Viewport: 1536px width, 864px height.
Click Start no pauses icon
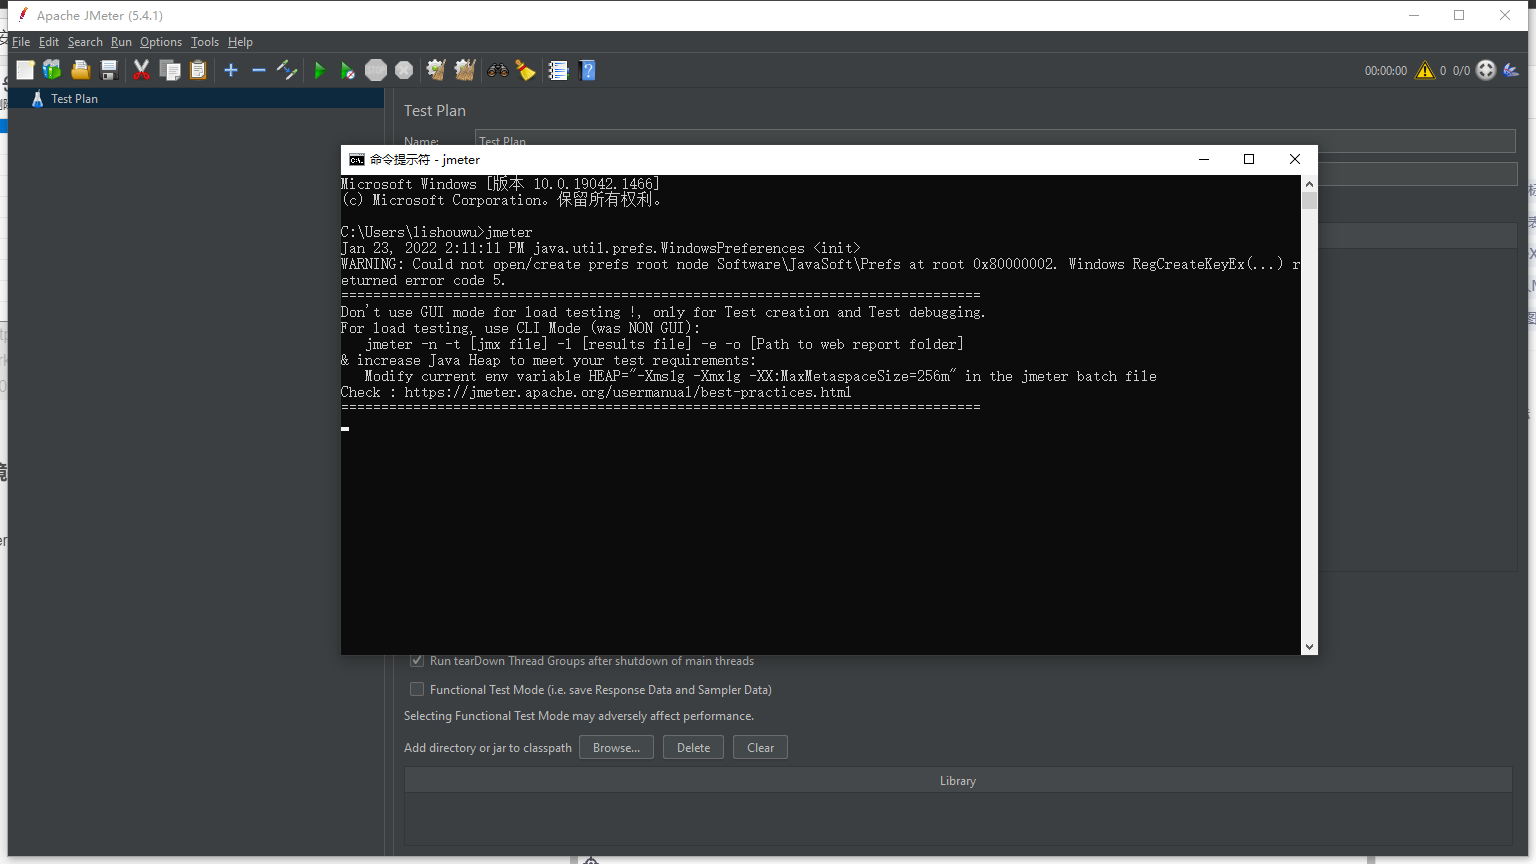347,70
